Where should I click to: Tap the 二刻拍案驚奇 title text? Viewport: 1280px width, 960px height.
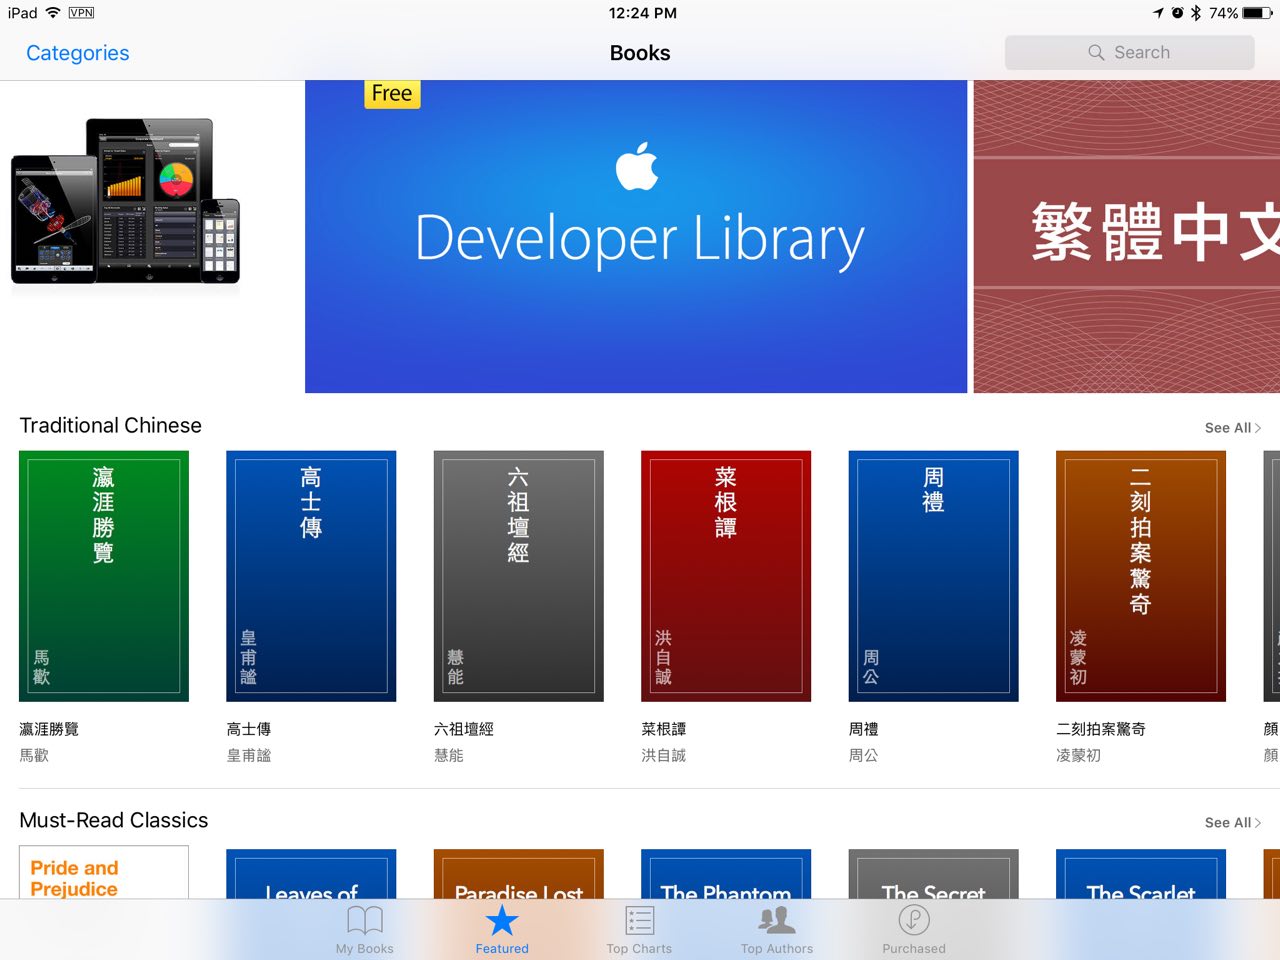pos(1100,729)
